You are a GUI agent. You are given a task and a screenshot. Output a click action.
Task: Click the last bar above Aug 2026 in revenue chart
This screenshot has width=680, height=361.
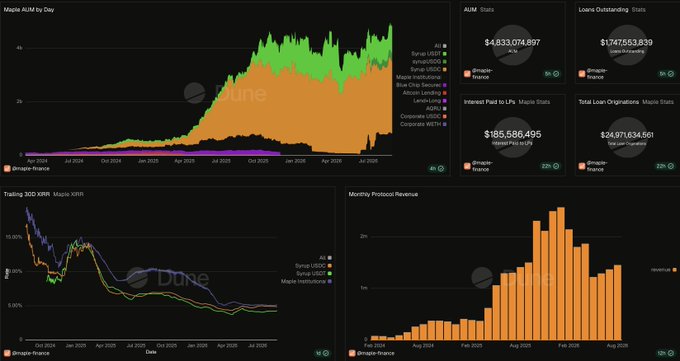point(618,302)
